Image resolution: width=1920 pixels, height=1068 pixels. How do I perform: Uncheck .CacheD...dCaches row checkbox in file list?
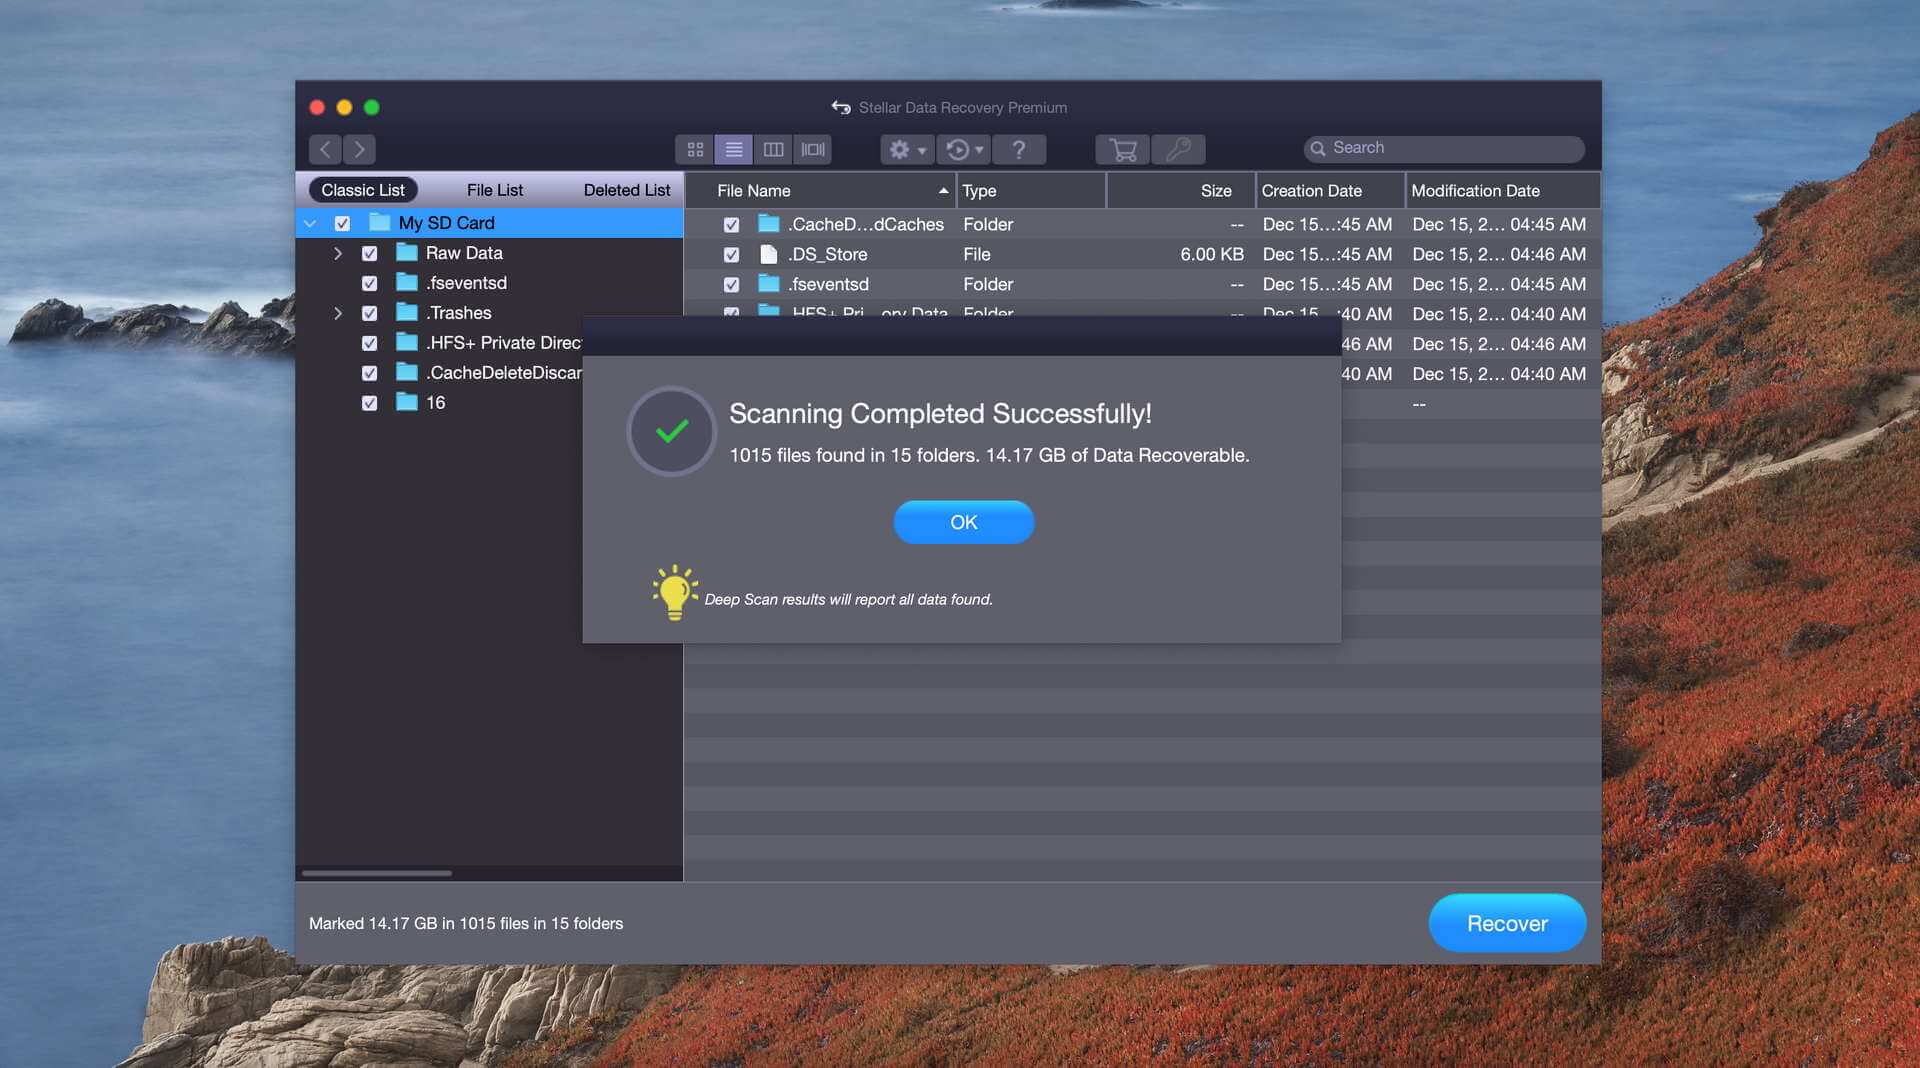coord(731,225)
